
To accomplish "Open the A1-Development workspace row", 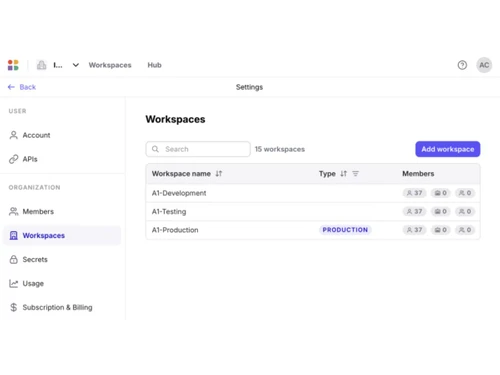I will point(313,193).
